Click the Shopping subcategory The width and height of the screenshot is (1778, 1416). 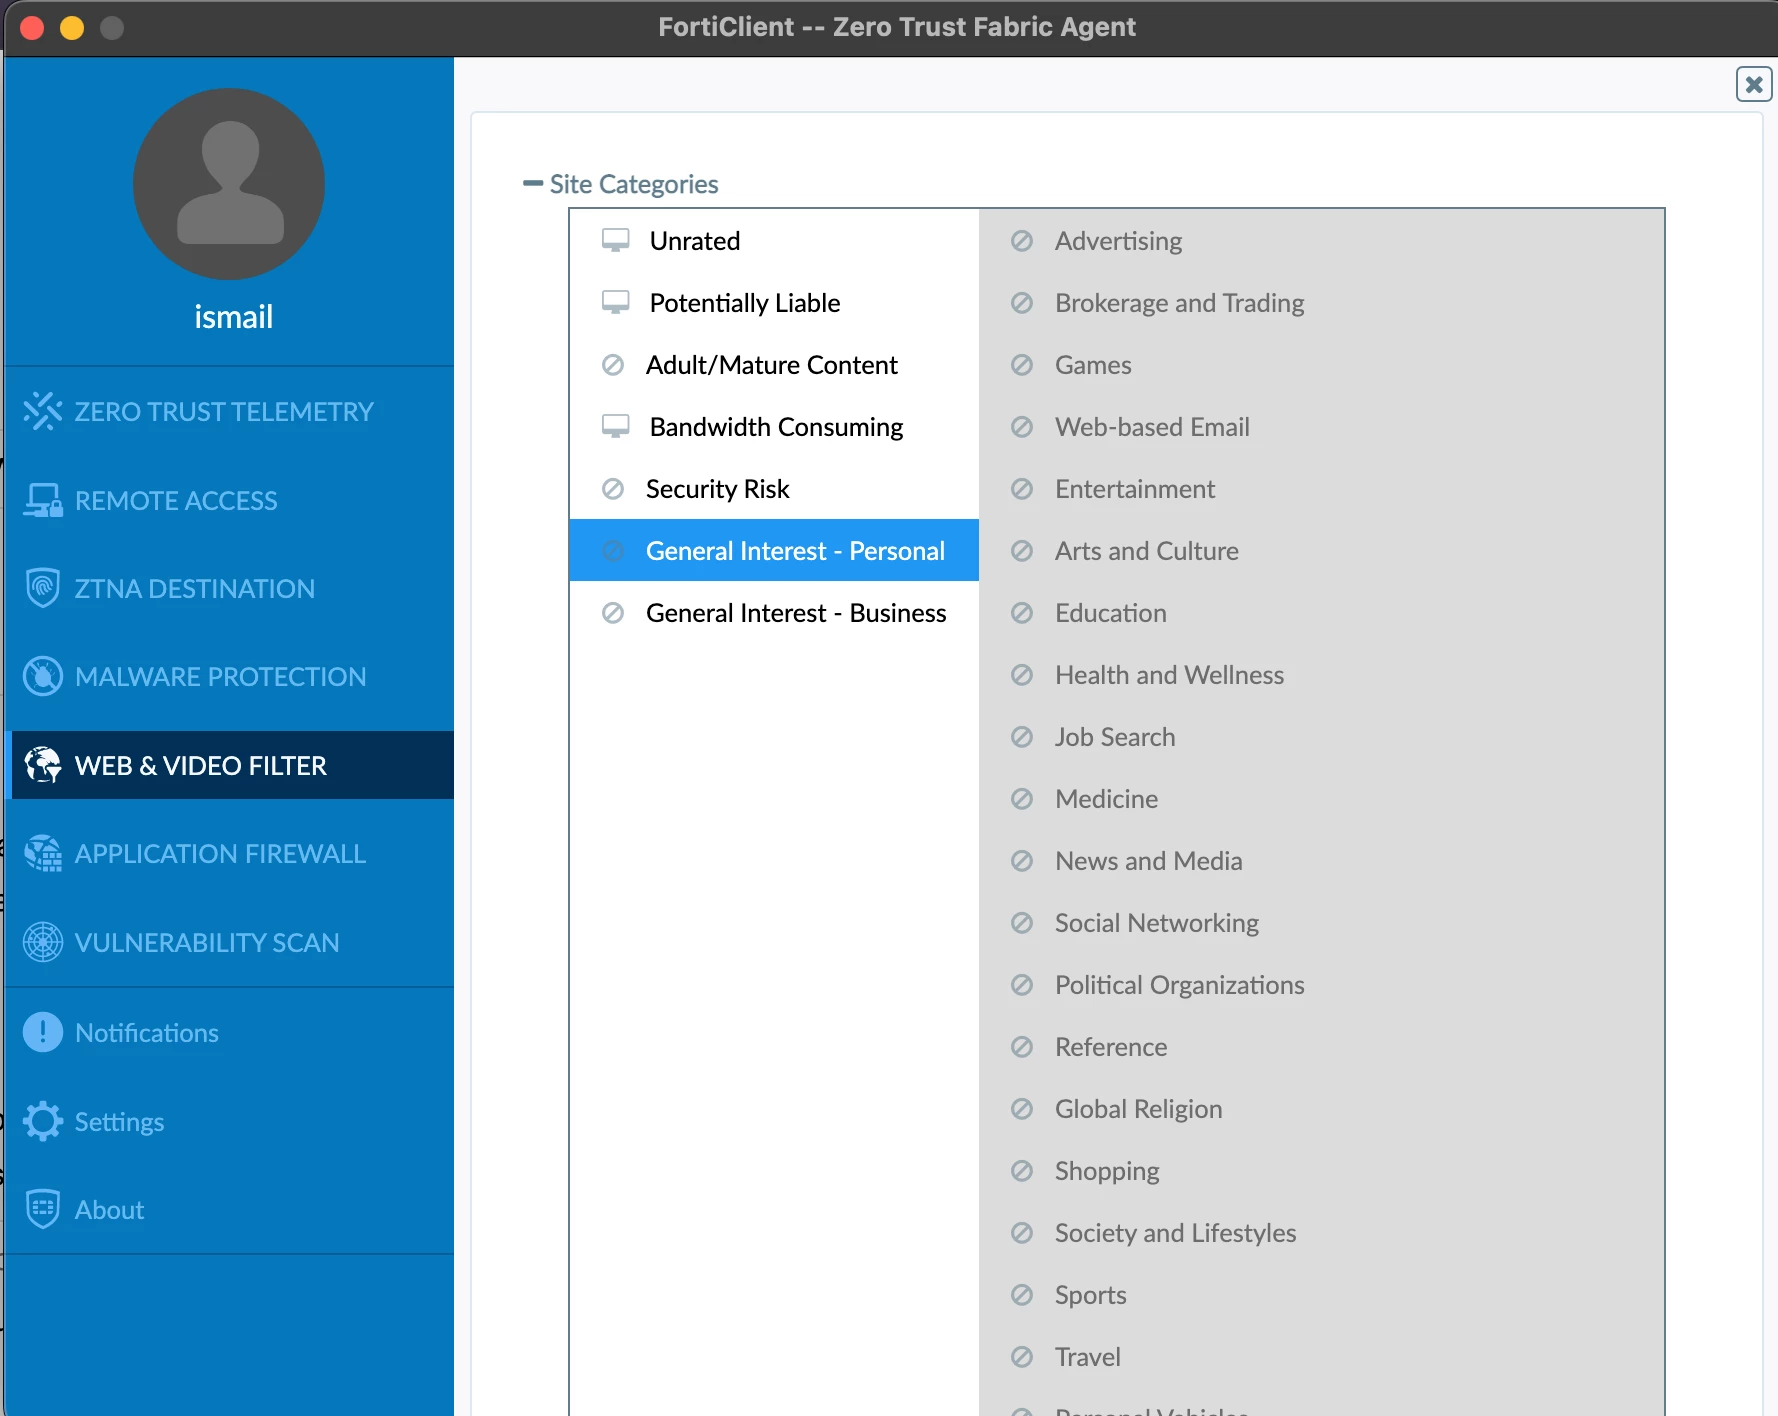1107,1171
